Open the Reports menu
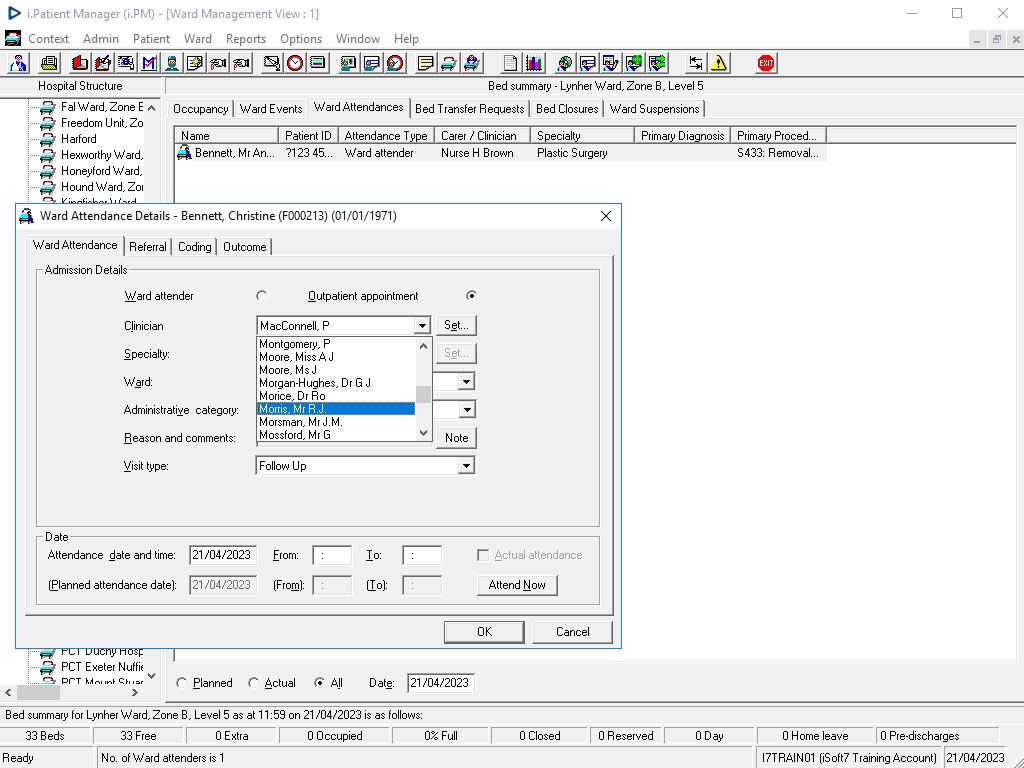1024x768 pixels. pyautogui.click(x=246, y=39)
